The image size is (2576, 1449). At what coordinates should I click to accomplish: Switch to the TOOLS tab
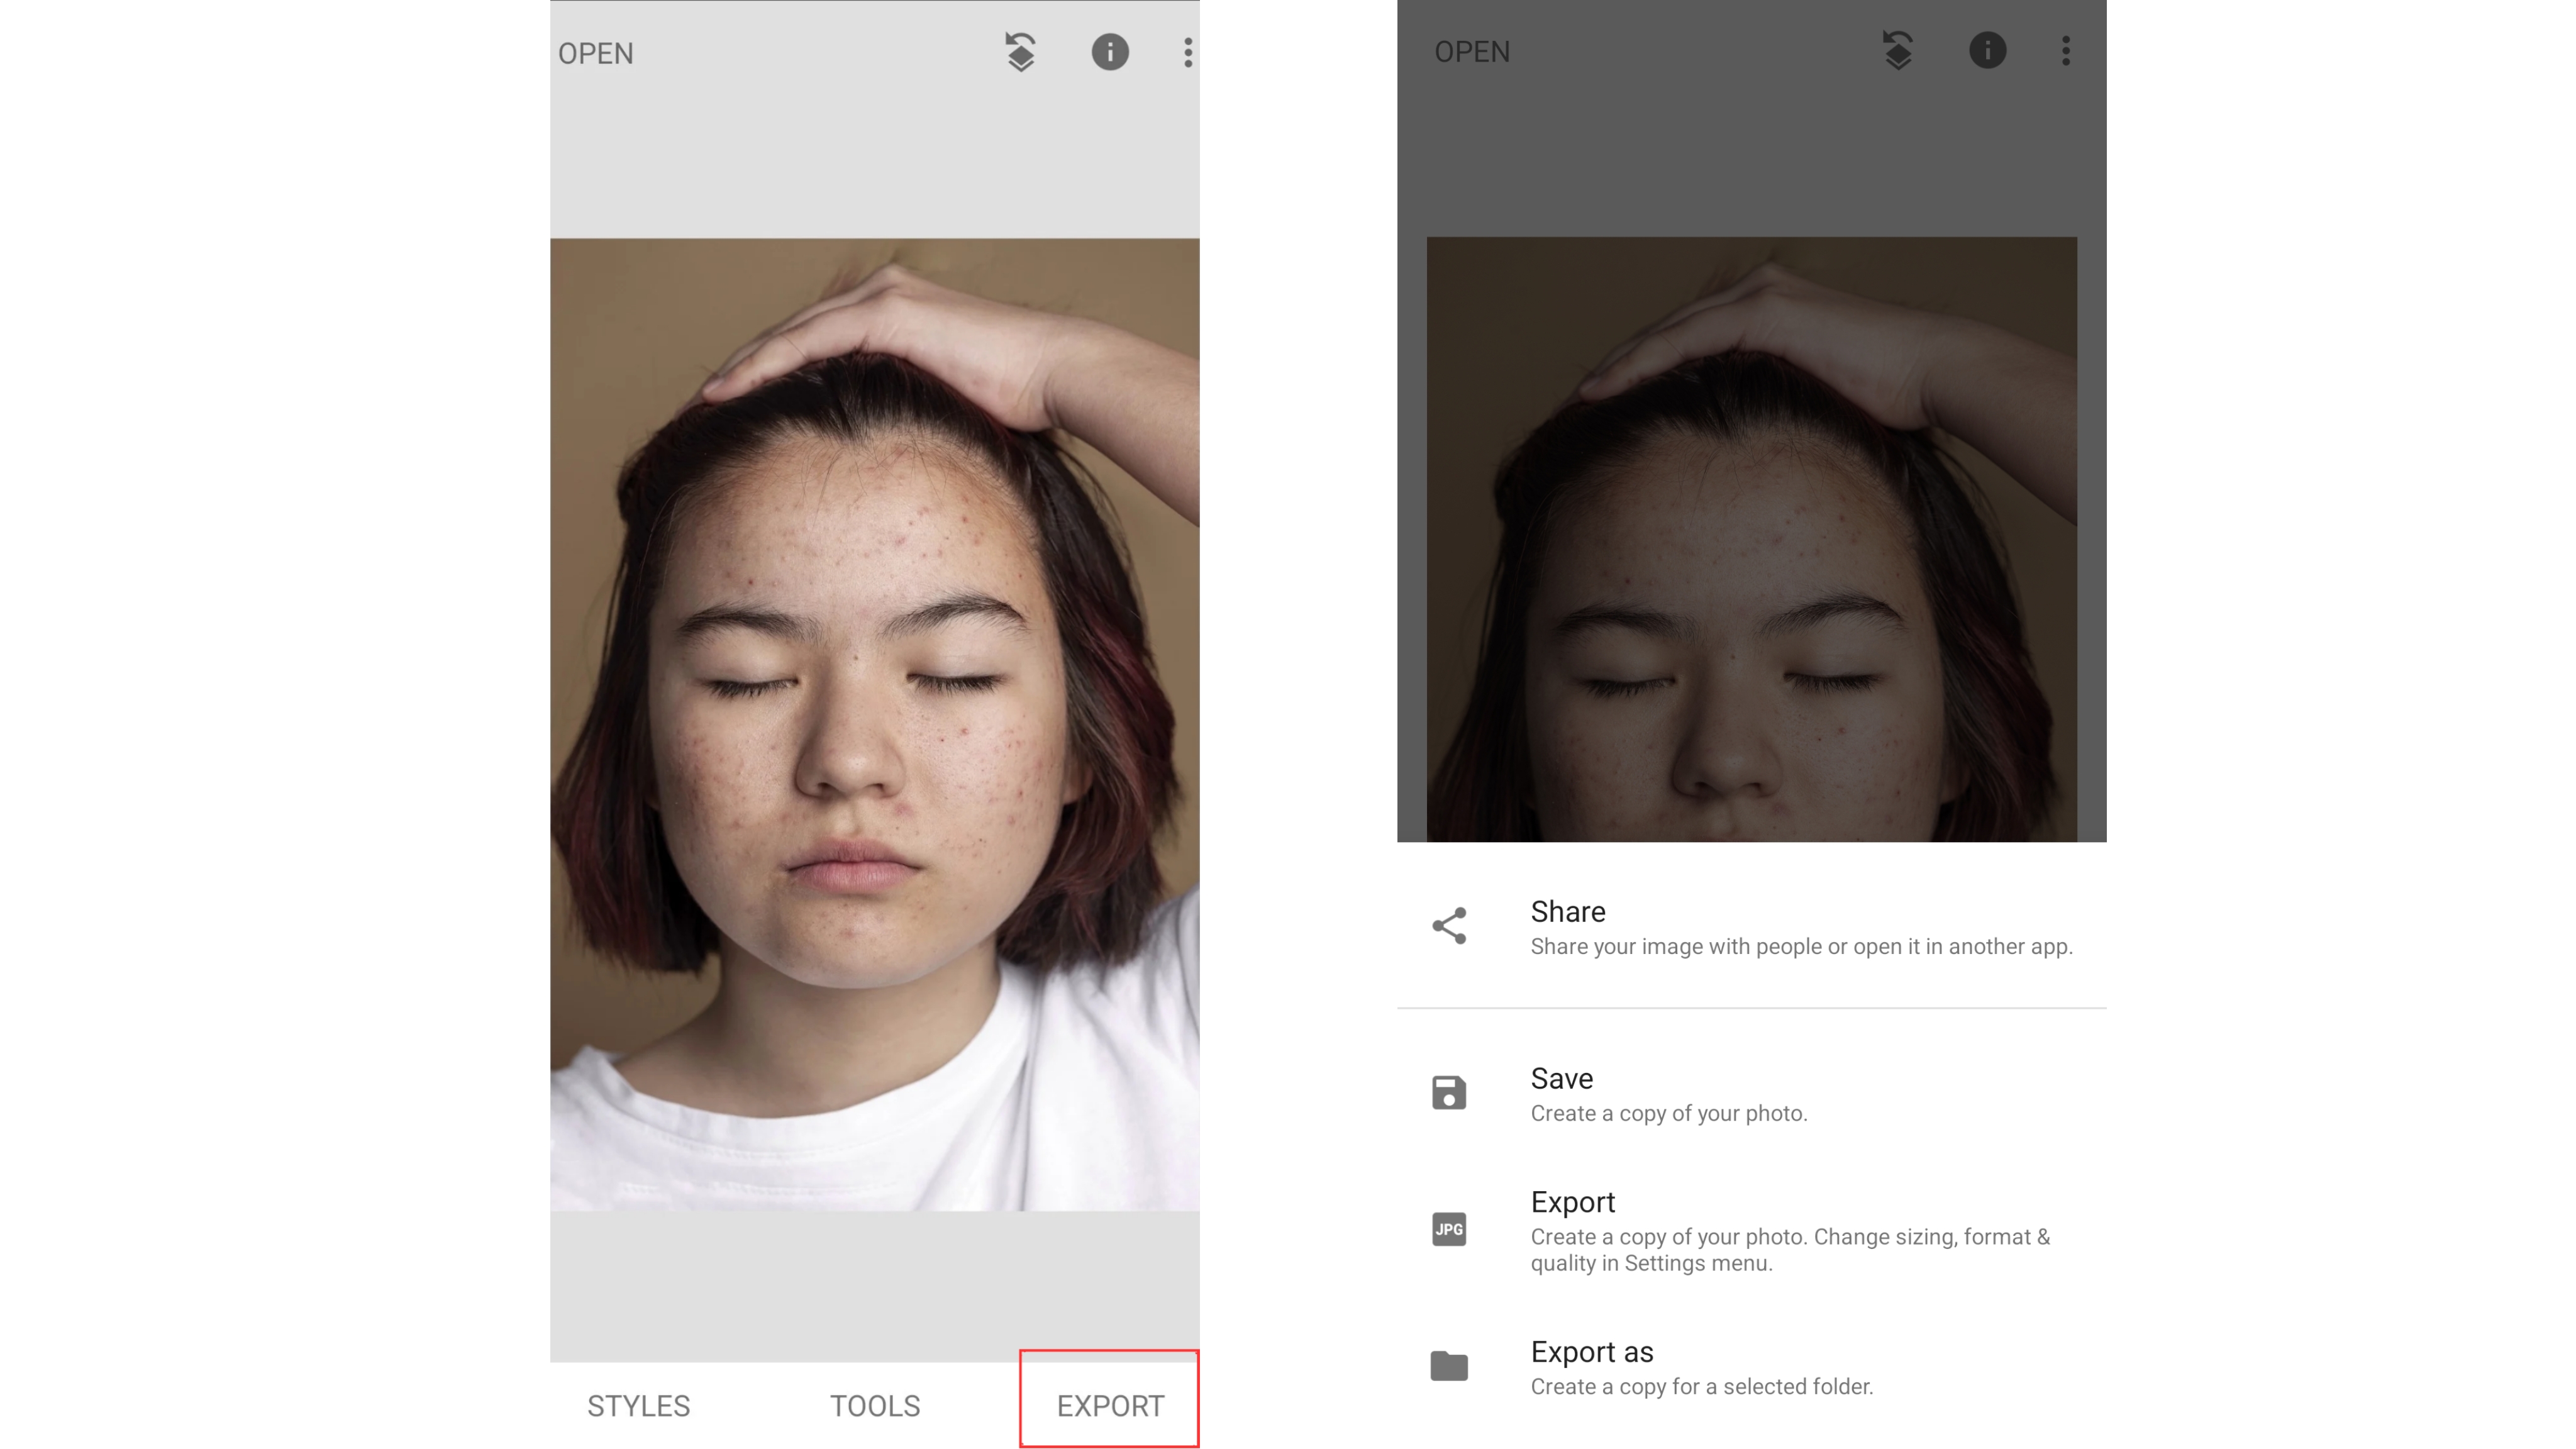[875, 1405]
